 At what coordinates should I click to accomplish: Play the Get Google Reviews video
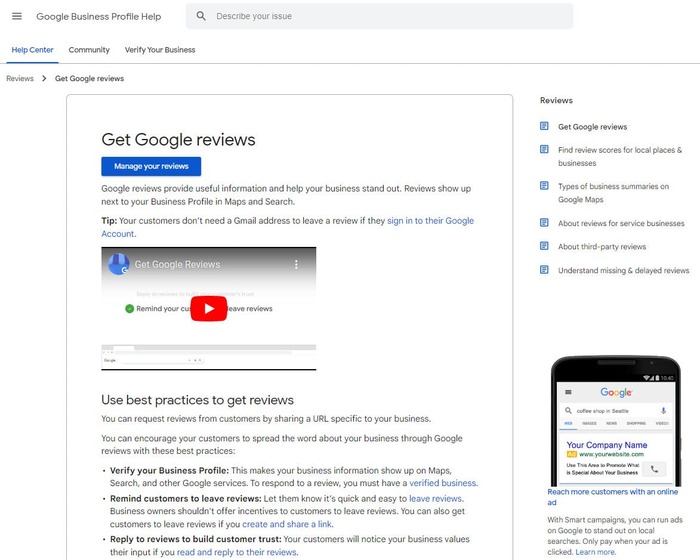point(209,308)
